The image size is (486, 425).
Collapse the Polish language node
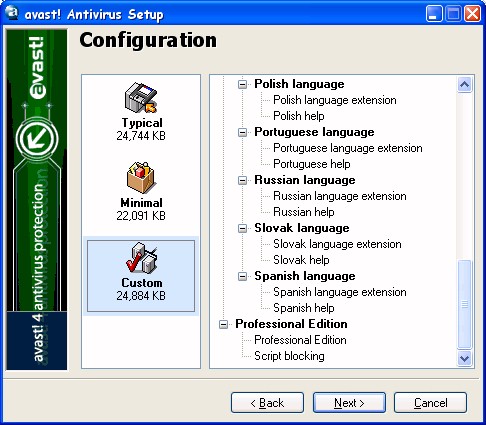pyautogui.click(x=243, y=84)
